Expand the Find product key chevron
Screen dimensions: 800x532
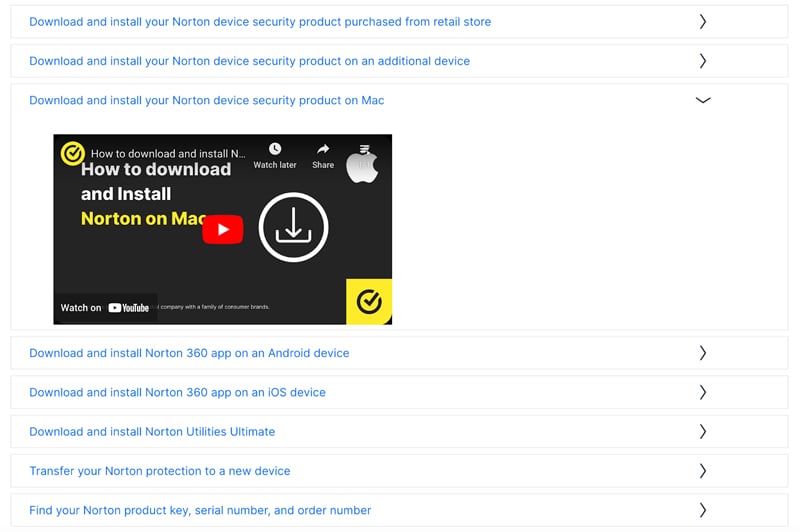tap(703, 510)
